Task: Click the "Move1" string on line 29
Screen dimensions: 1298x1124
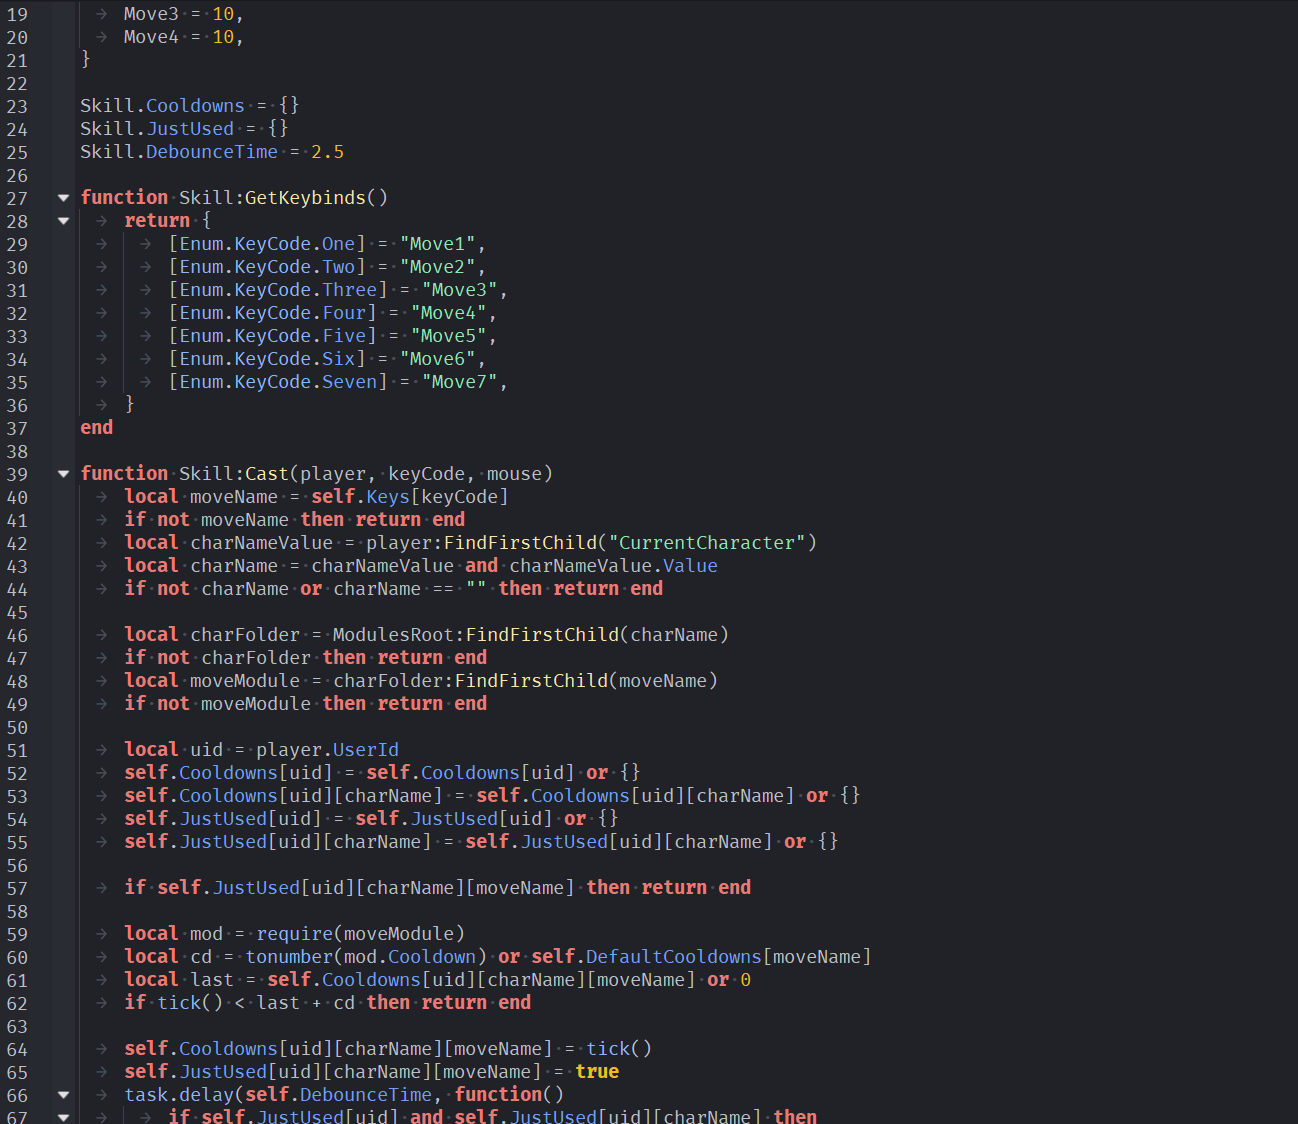Action: [437, 244]
